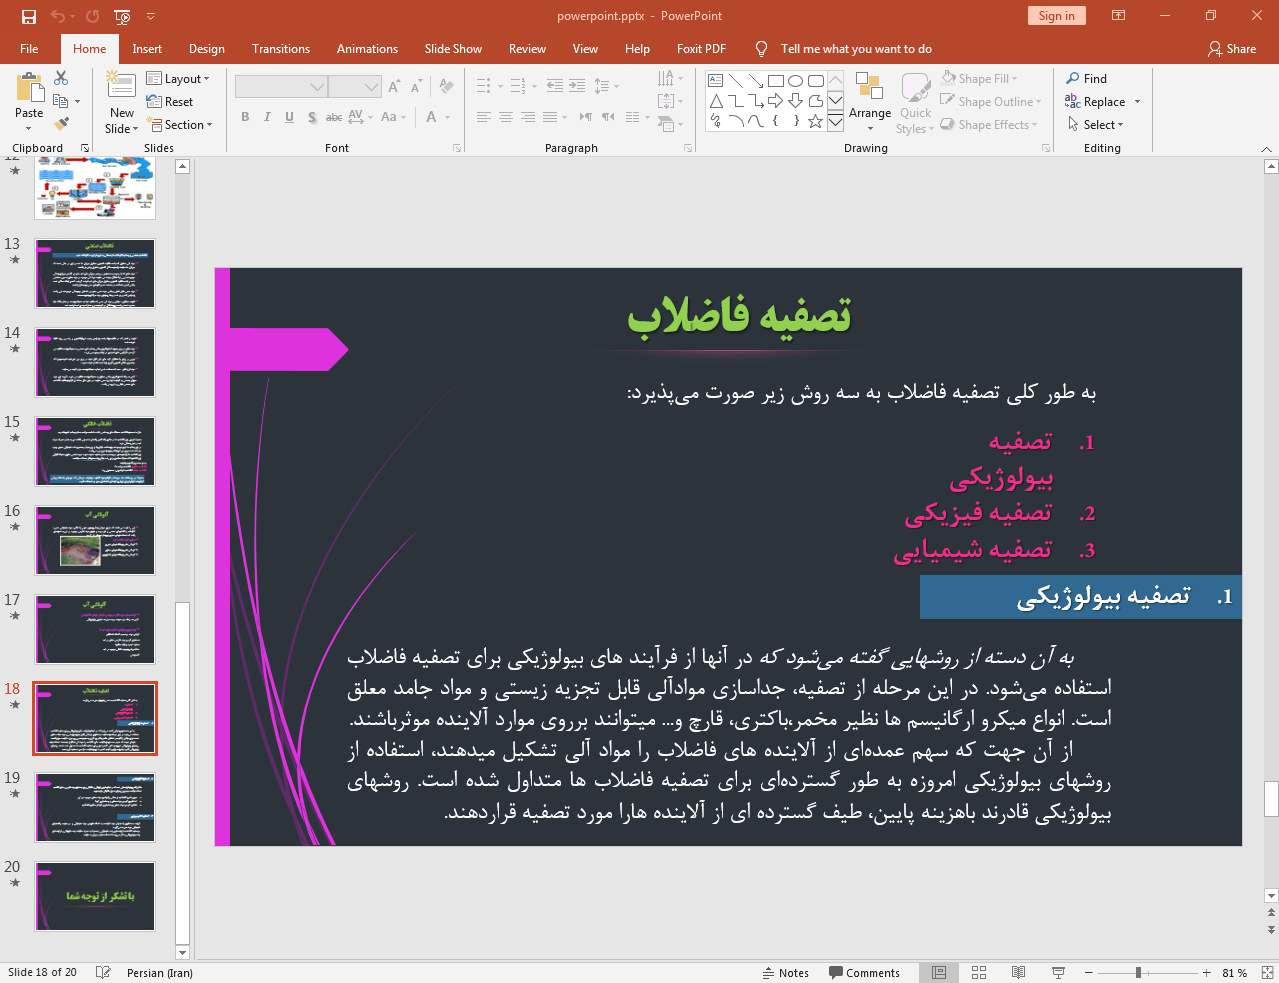Open spell check status icon
The height and width of the screenshot is (983, 1279).
pyautogui.click(x=103, y=972)
